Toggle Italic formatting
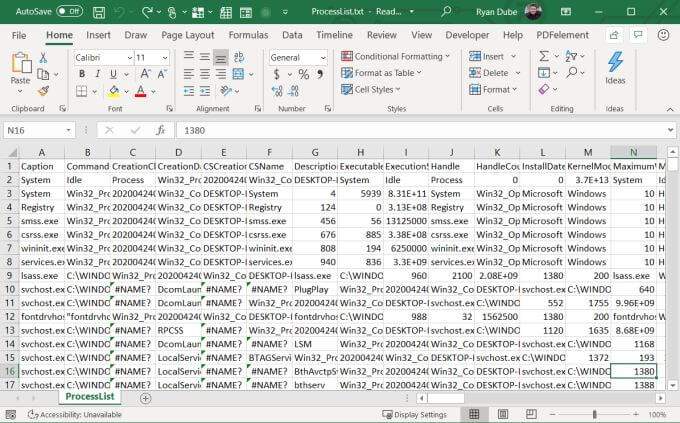Viewport: 680px width, 423px height. (x=97, y=74)
